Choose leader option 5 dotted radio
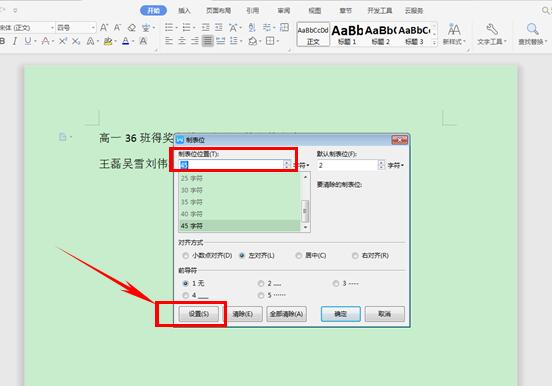 (x=261, y=295)
